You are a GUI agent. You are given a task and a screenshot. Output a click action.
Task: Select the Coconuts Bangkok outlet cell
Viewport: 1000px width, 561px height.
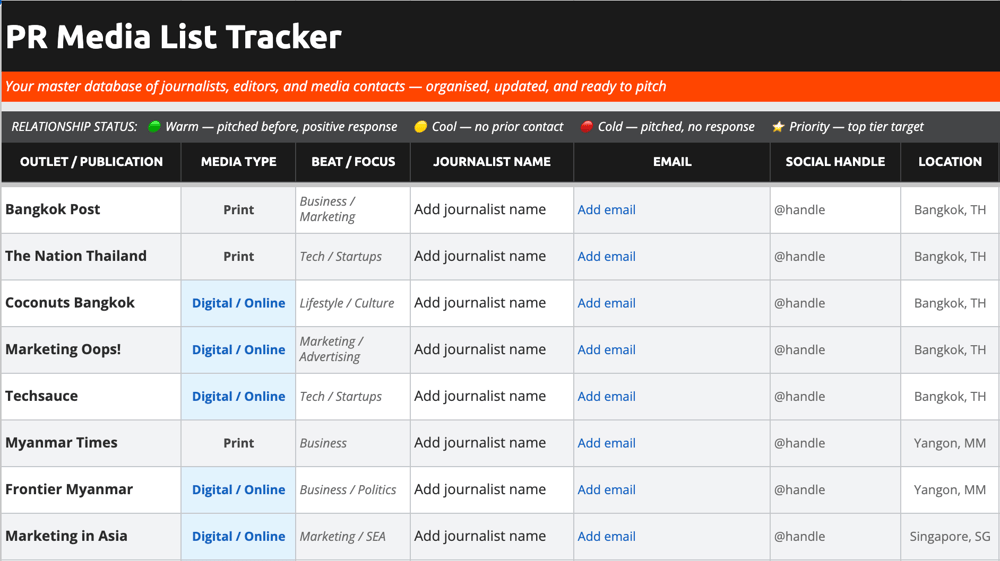[x=91, y=303]
